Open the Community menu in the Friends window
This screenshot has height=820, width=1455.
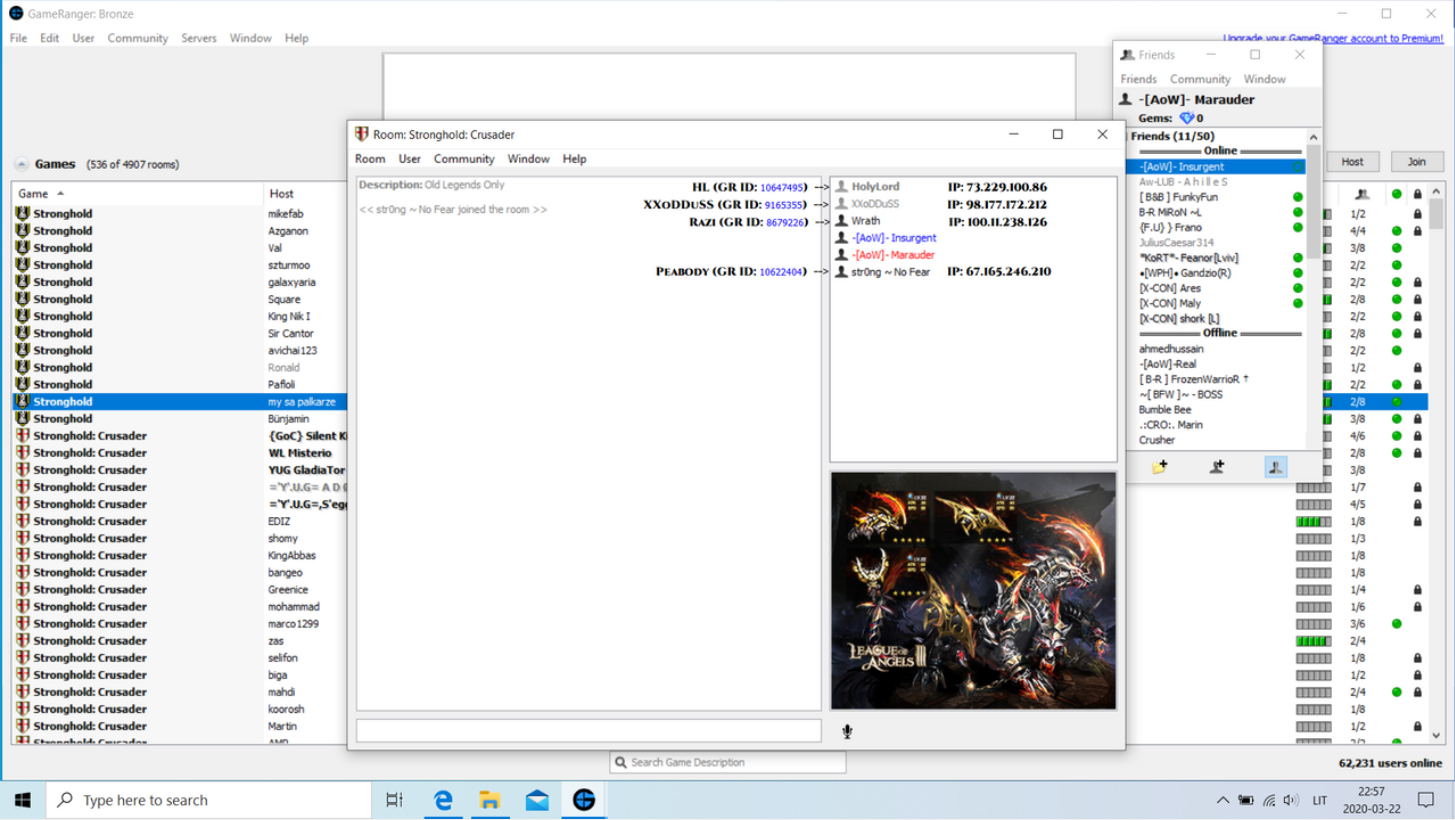(x=1200, y=79)
